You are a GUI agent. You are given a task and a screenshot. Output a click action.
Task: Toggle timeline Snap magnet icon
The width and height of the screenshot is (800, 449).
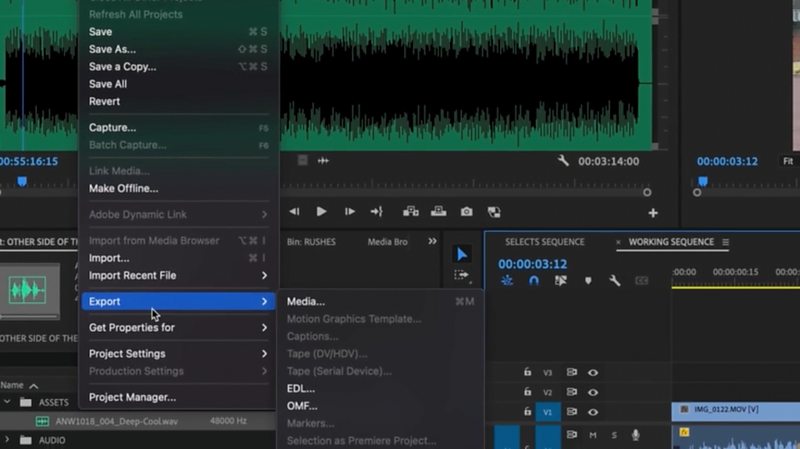click(534, 281)
